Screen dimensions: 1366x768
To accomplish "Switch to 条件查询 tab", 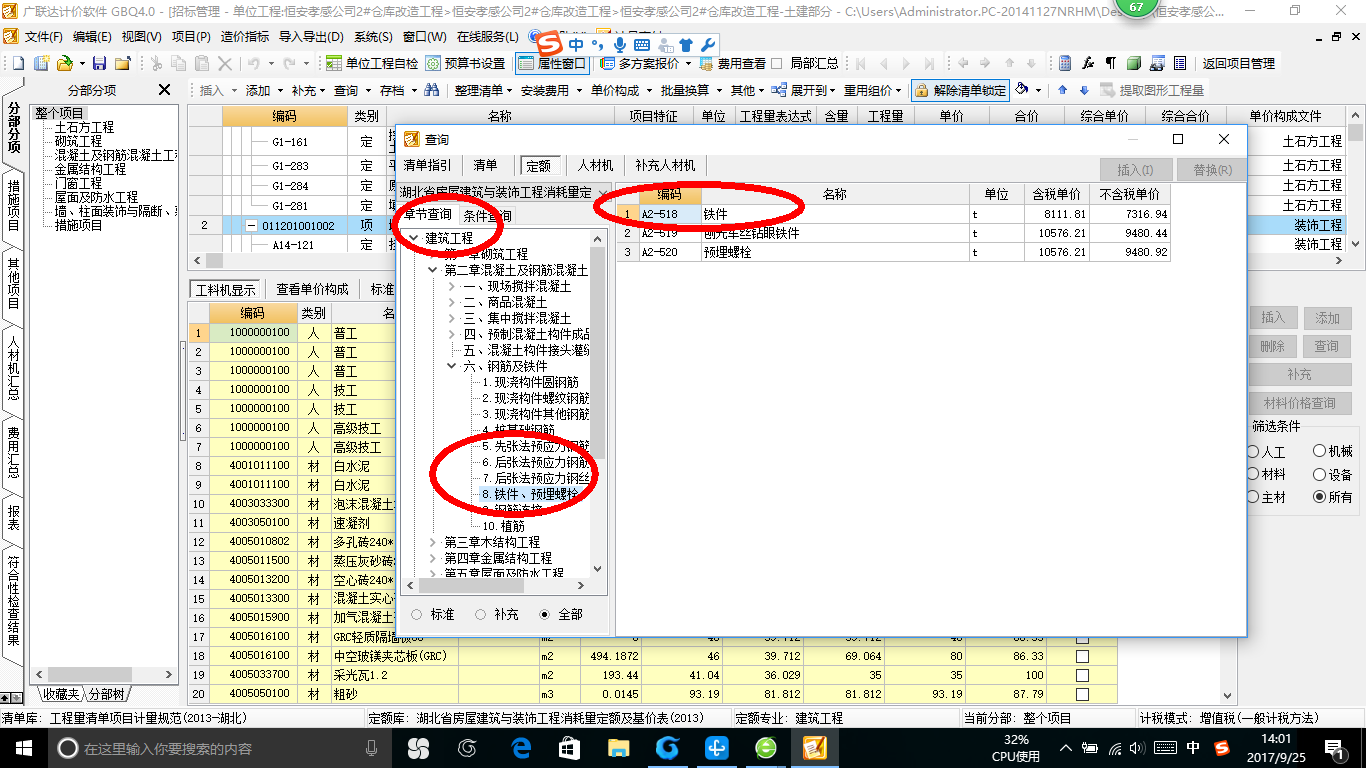I will (487, 215).
